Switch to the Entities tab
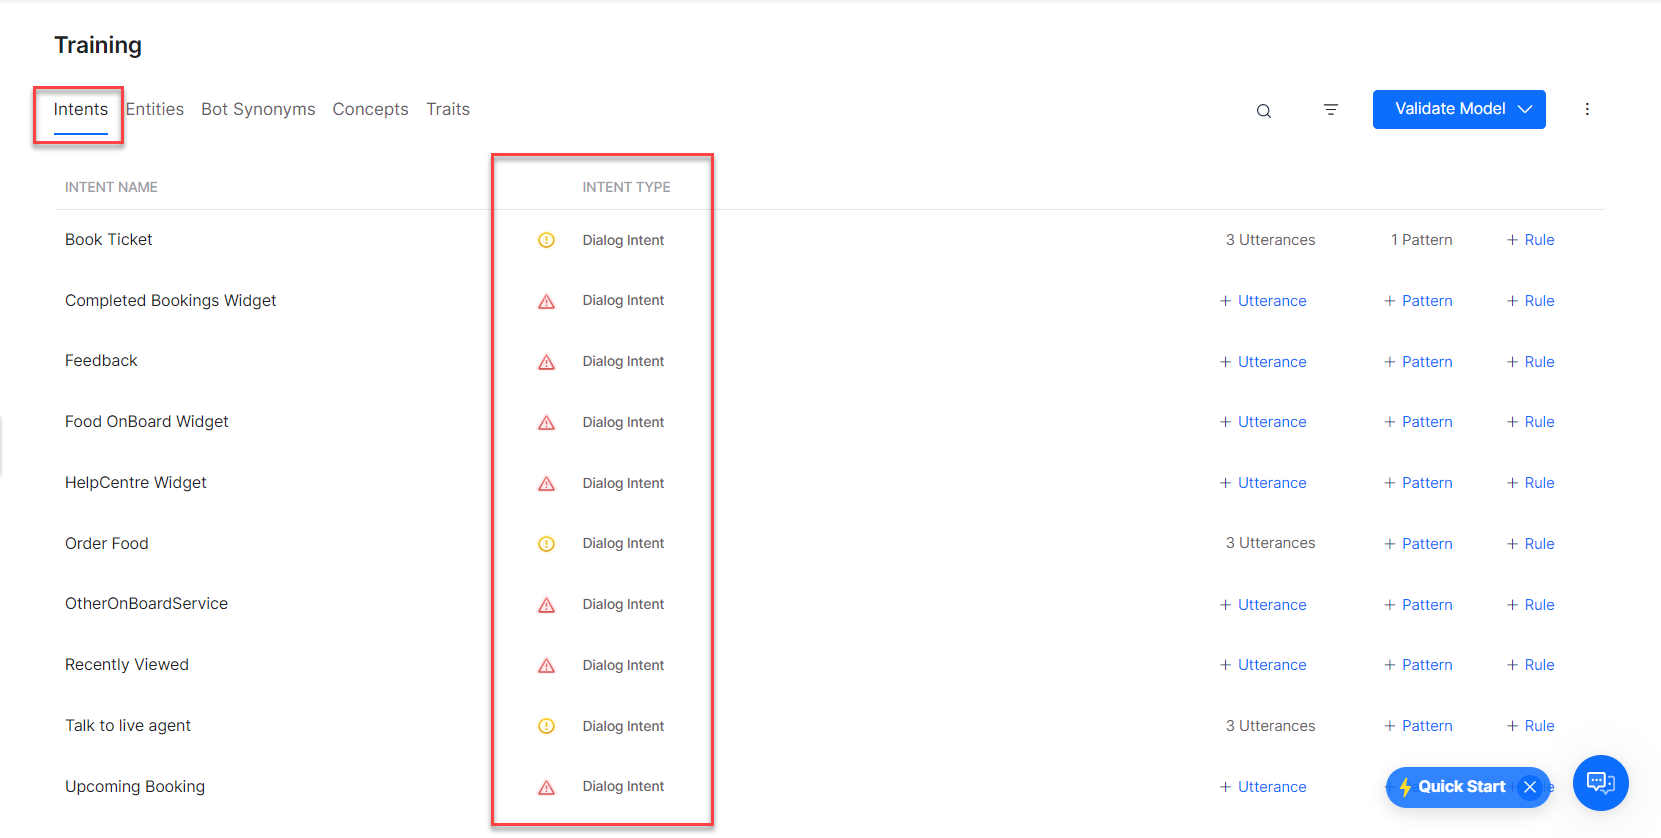The width and height of the screenshot is (1661, 838). click(x=155, y=109)
